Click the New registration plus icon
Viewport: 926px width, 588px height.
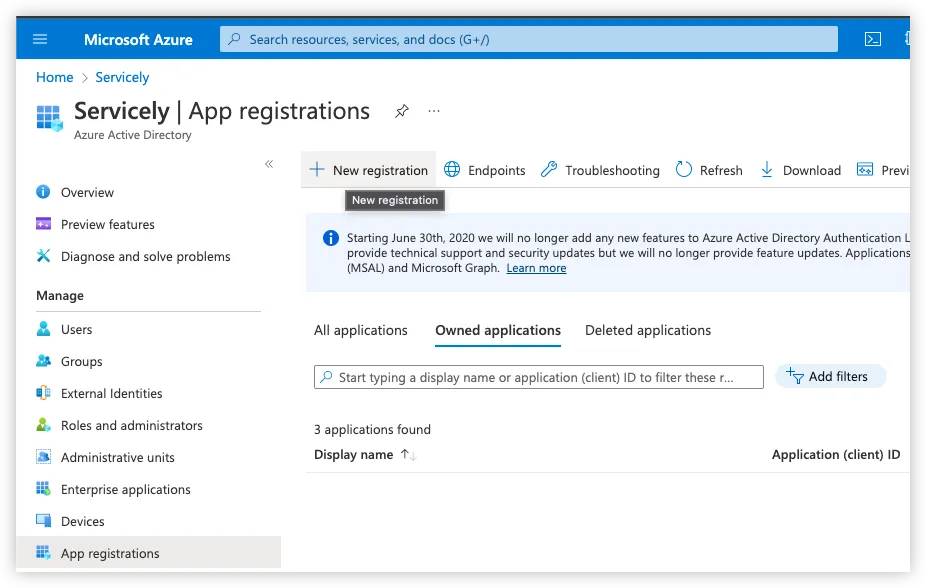point(317,170)
